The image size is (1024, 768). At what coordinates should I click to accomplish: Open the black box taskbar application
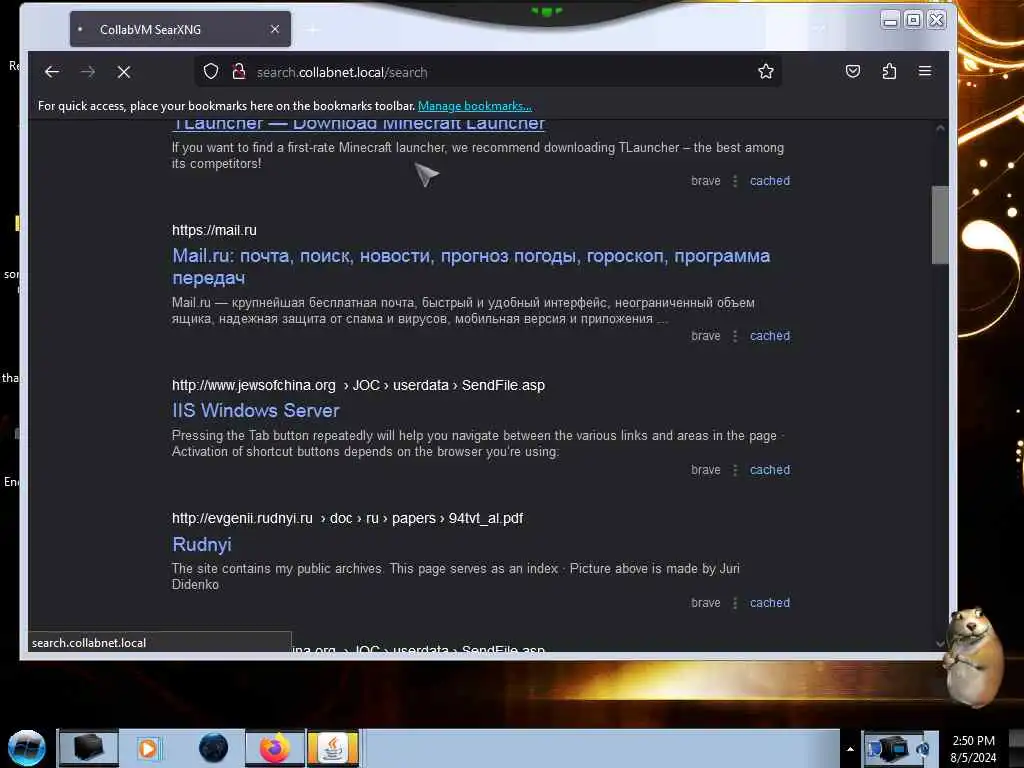[89, 748]
